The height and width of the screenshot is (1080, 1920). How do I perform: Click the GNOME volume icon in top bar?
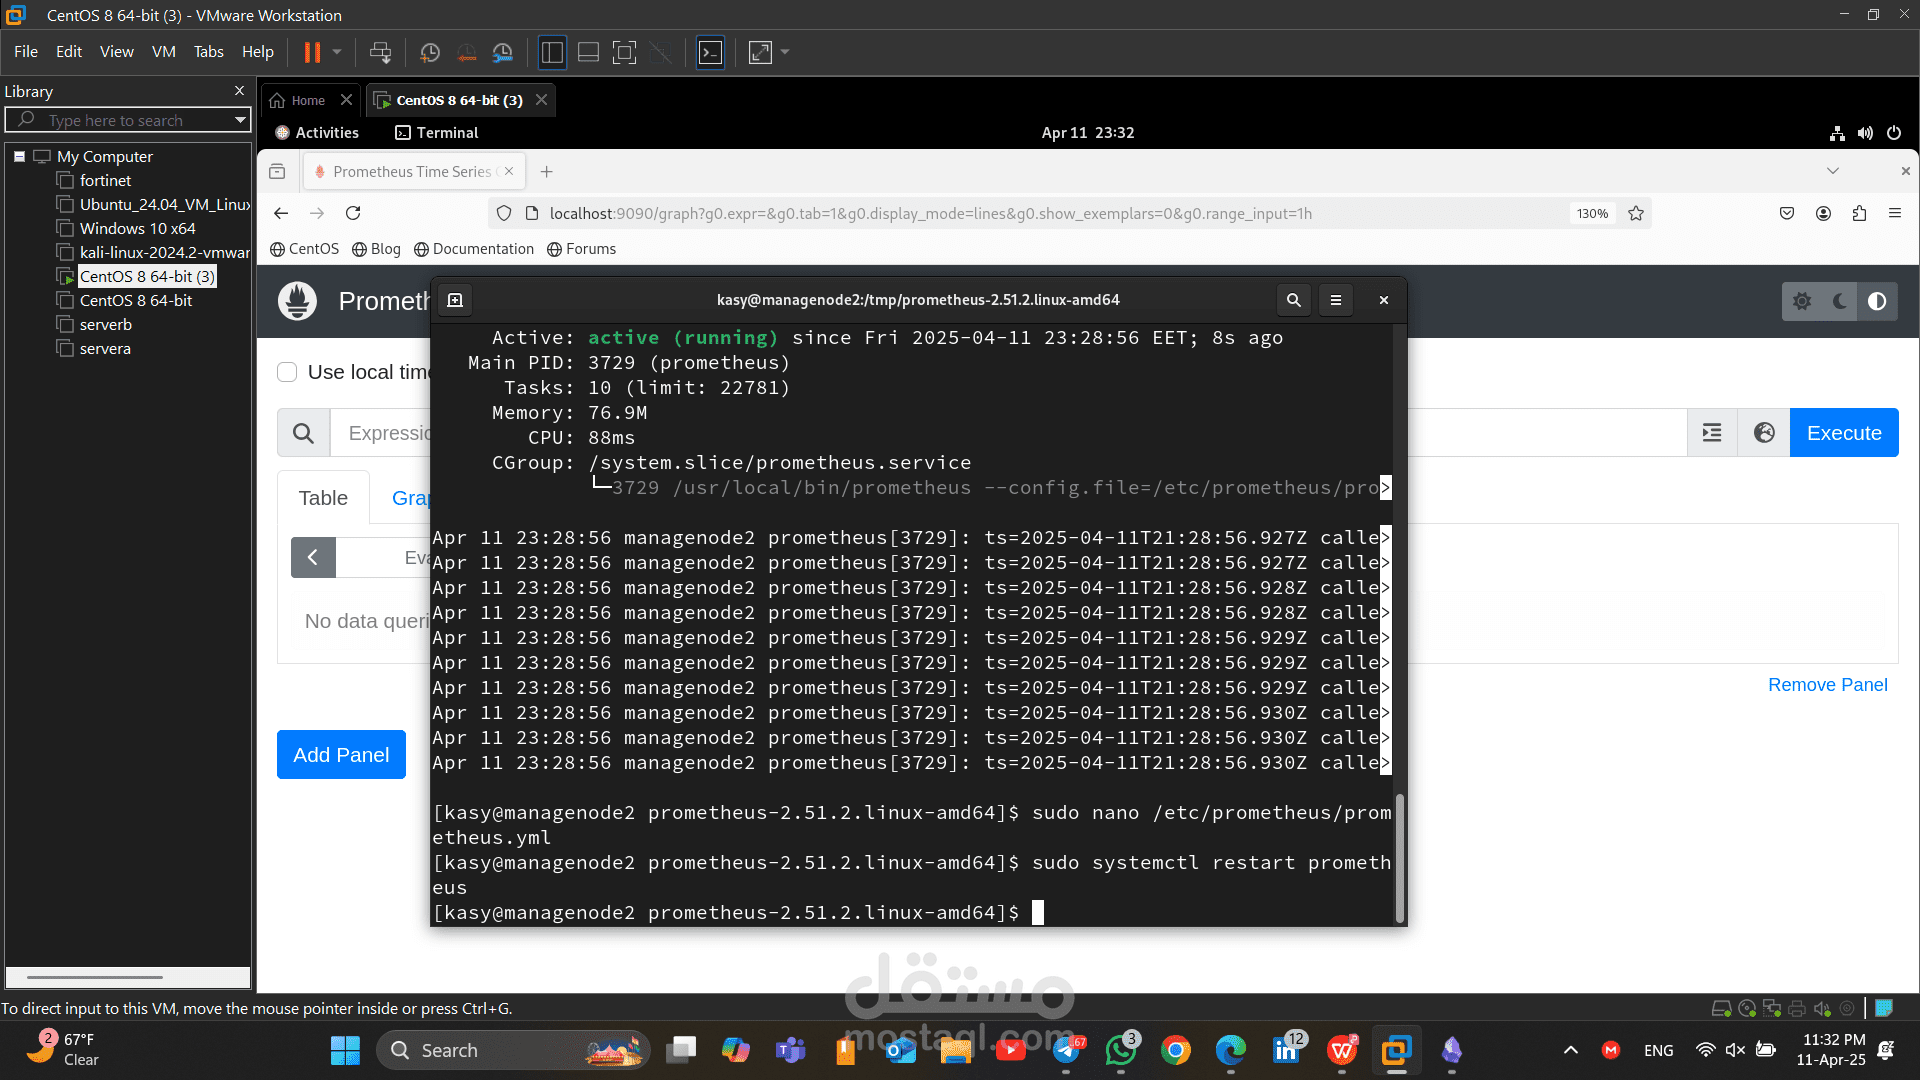(1865, 133)
